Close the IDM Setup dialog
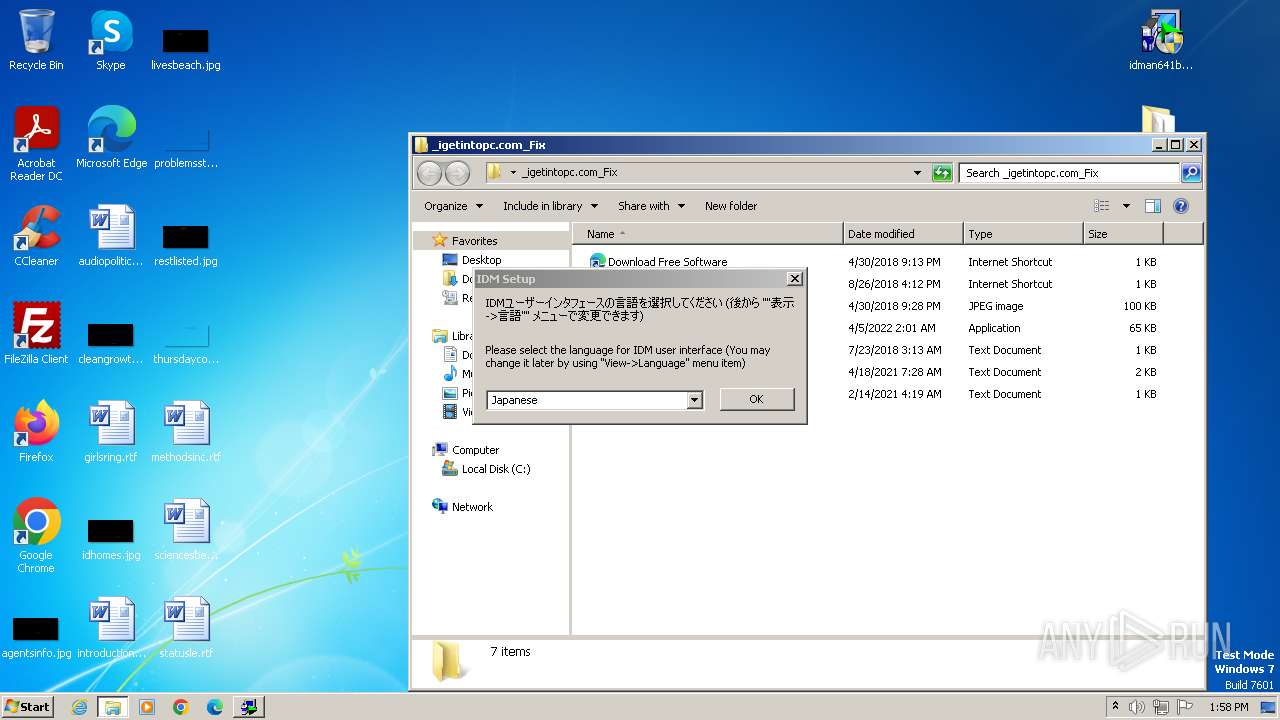The image size is (1280, 720). [794, 279]
